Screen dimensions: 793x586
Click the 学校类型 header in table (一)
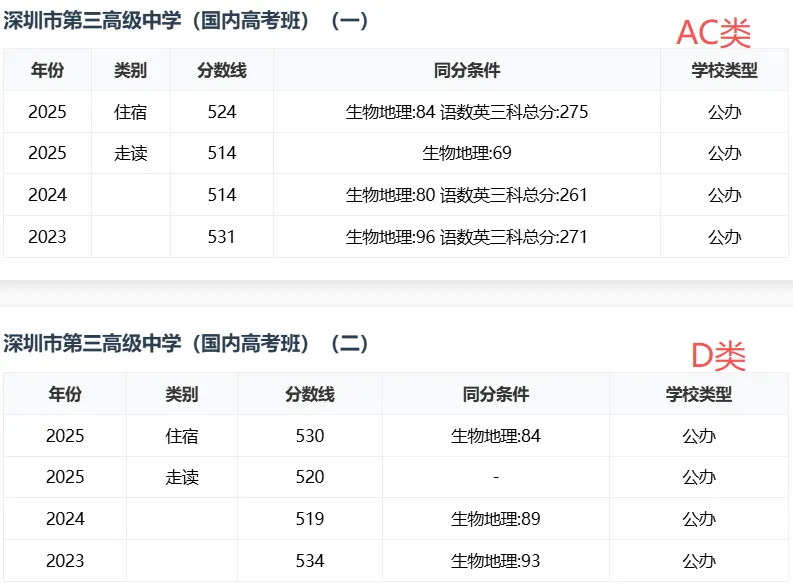pos(724,70)
